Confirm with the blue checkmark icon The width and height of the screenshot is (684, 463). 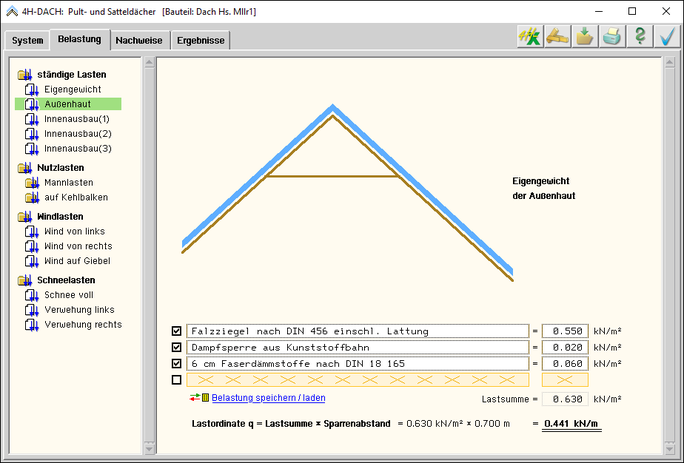coord(667,37)
